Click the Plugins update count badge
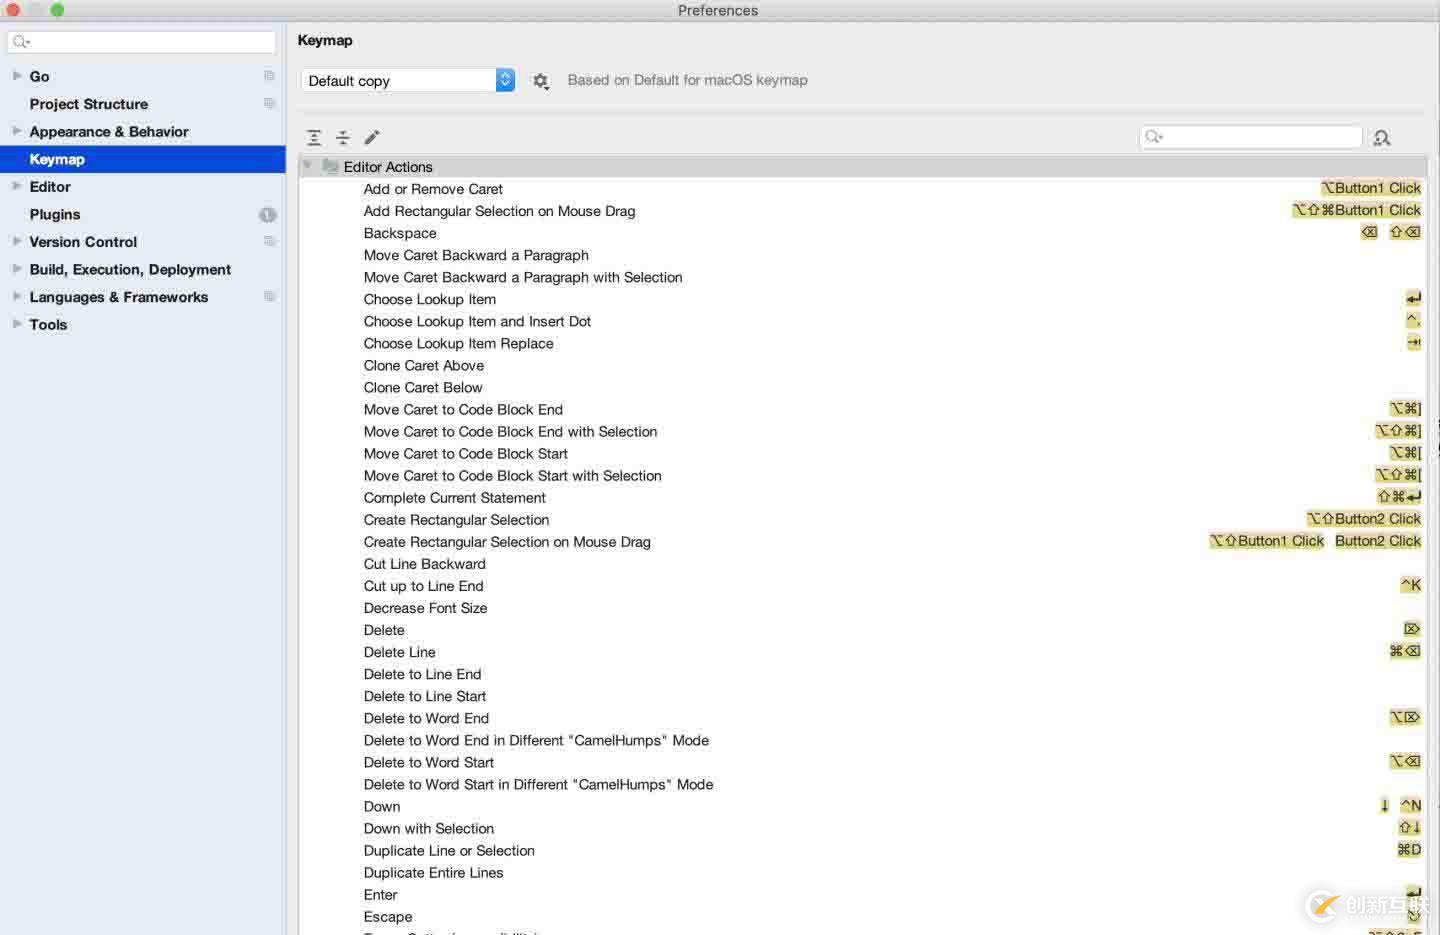The image size is (1440, 935). pyautogui.click(x=267, y=214)
